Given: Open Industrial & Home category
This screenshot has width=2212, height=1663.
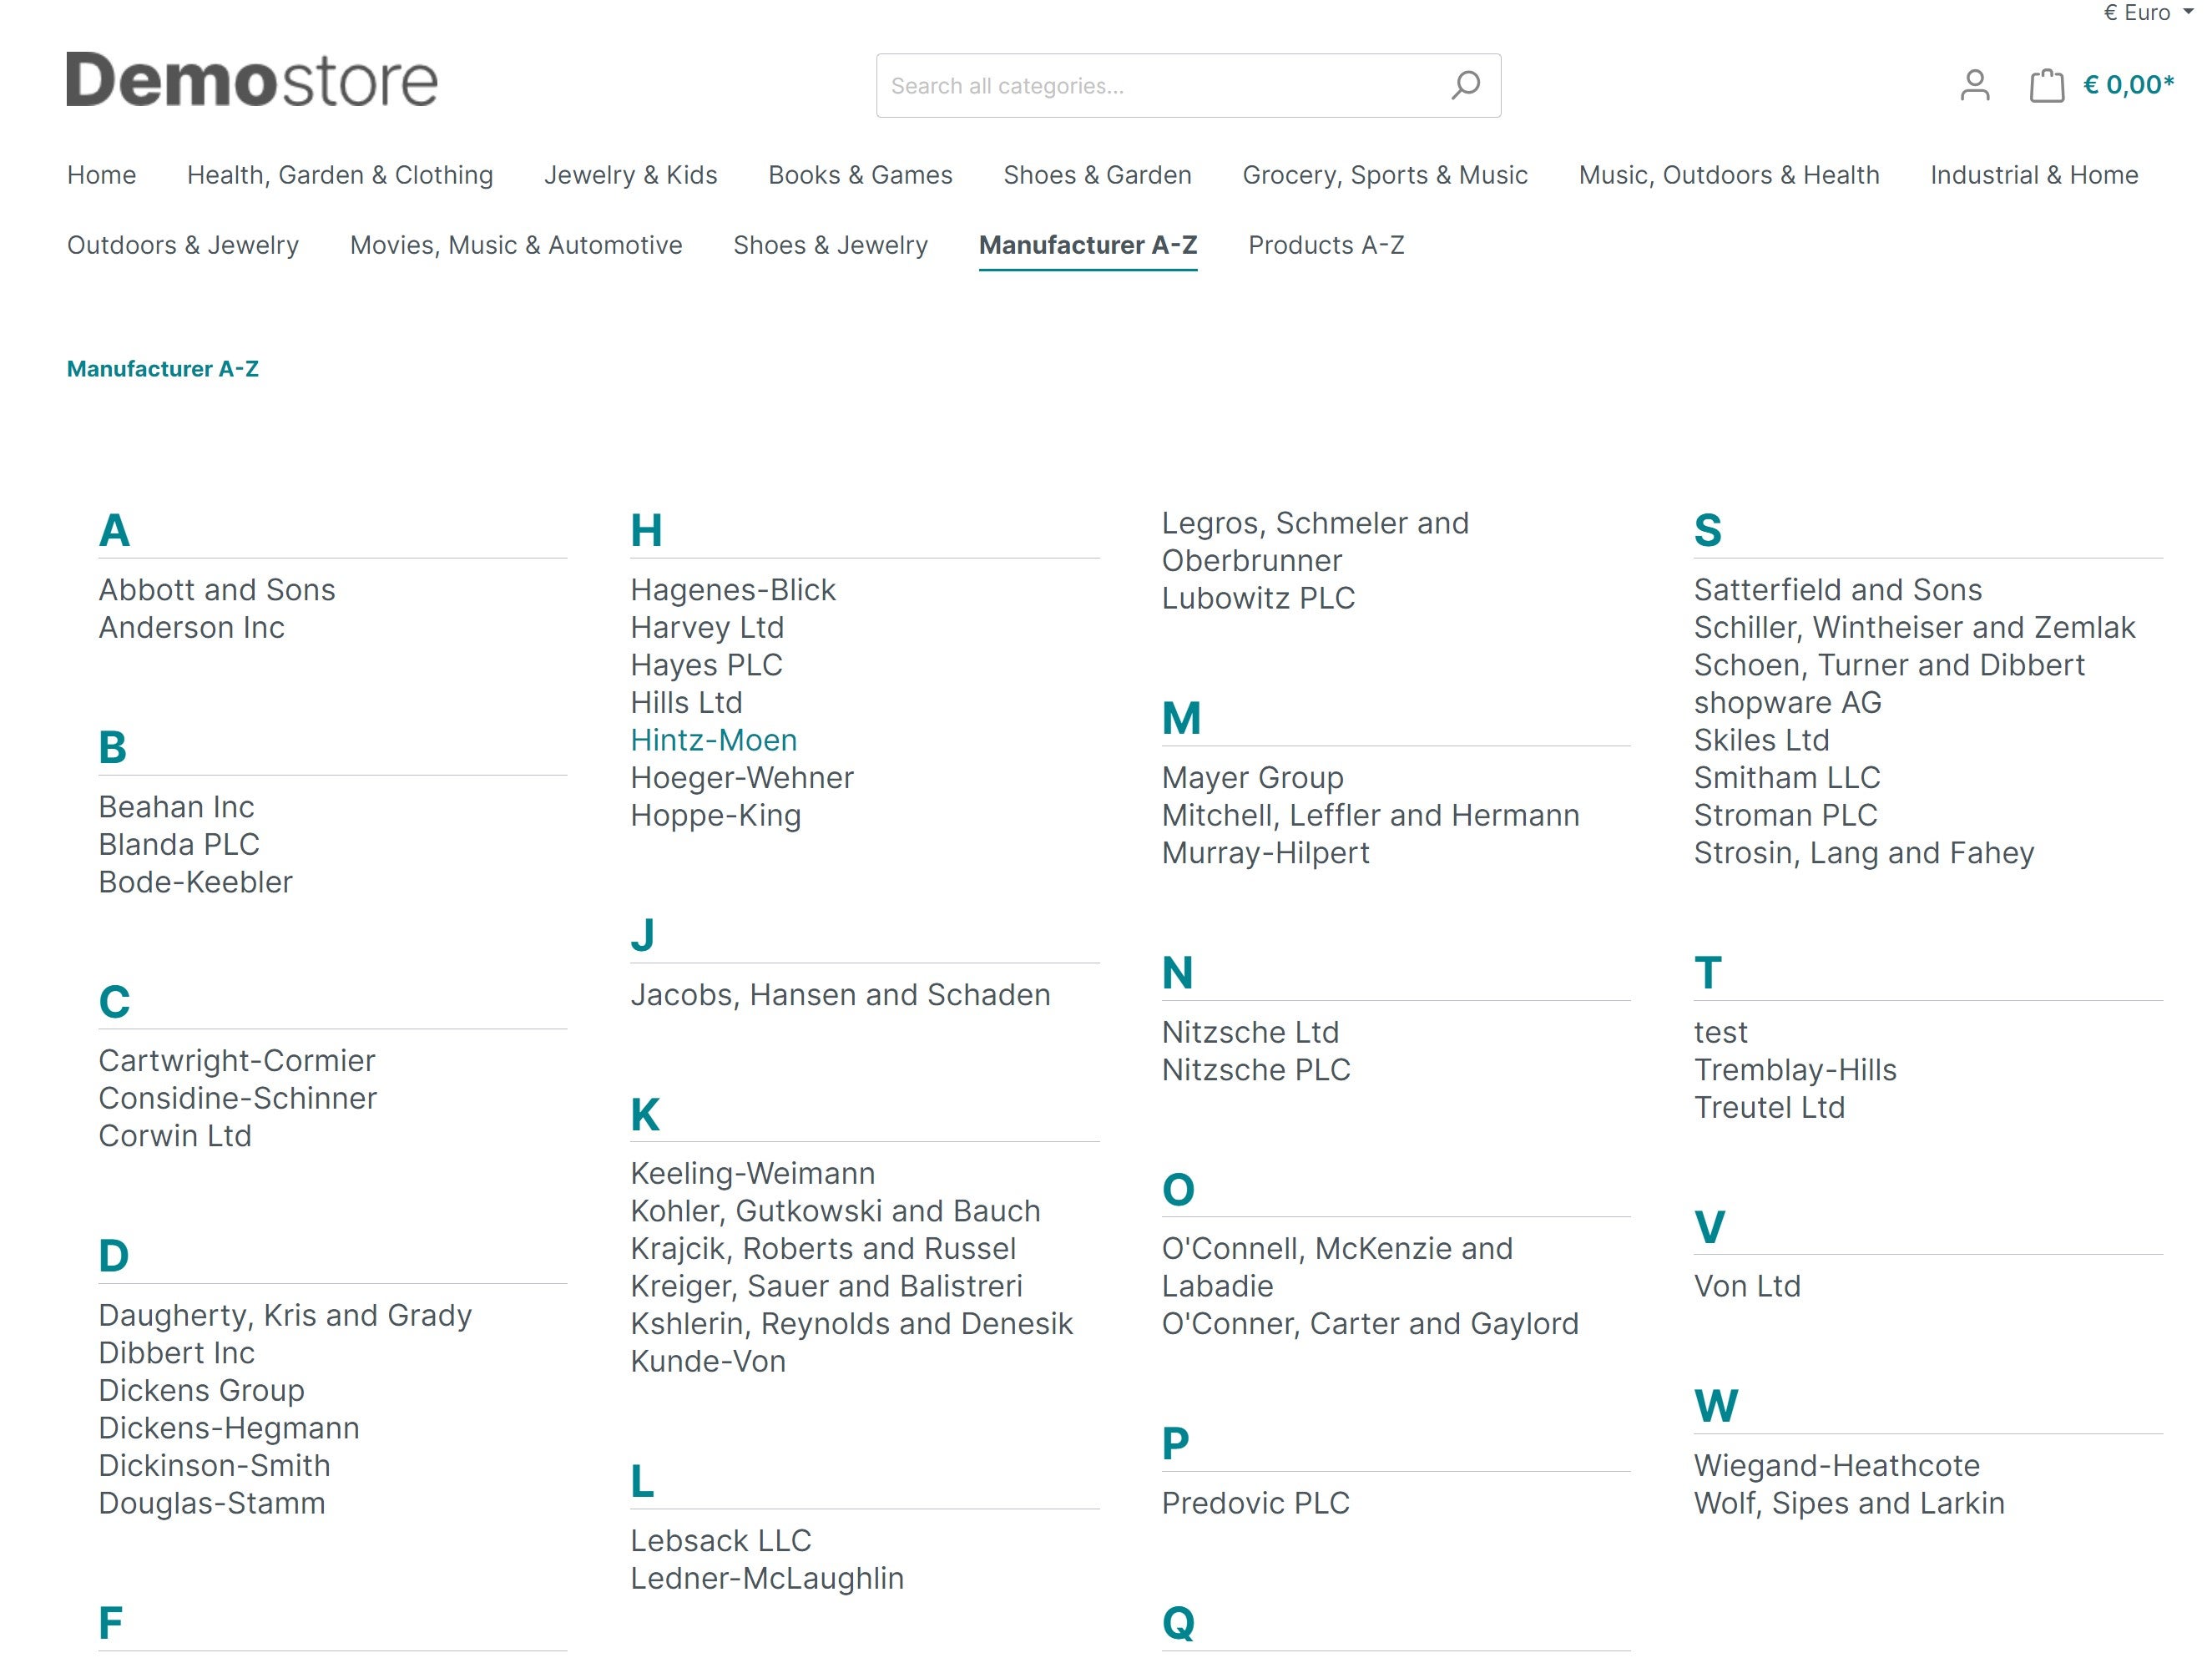Looking at the screenshot, I should (x=2034, y=175).
